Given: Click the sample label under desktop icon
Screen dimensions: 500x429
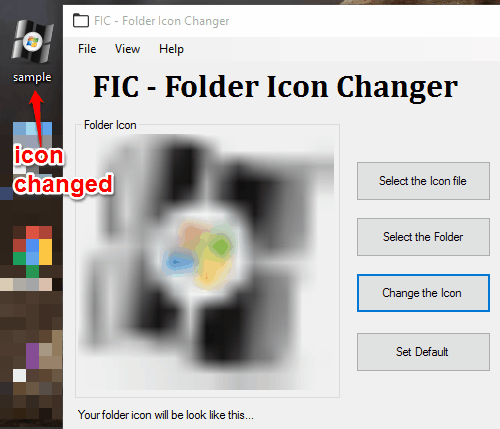Looking at the screenshot, I should coord(32,77).
